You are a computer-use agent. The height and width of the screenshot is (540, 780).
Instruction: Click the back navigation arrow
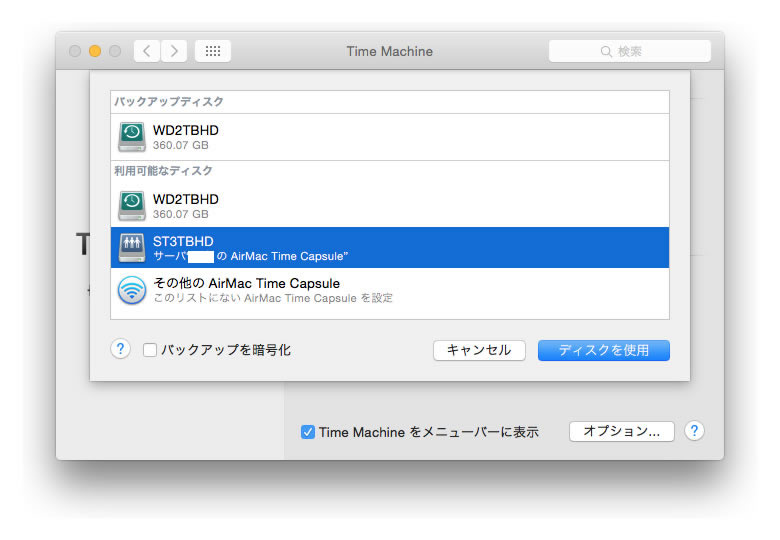click(147, 51)
